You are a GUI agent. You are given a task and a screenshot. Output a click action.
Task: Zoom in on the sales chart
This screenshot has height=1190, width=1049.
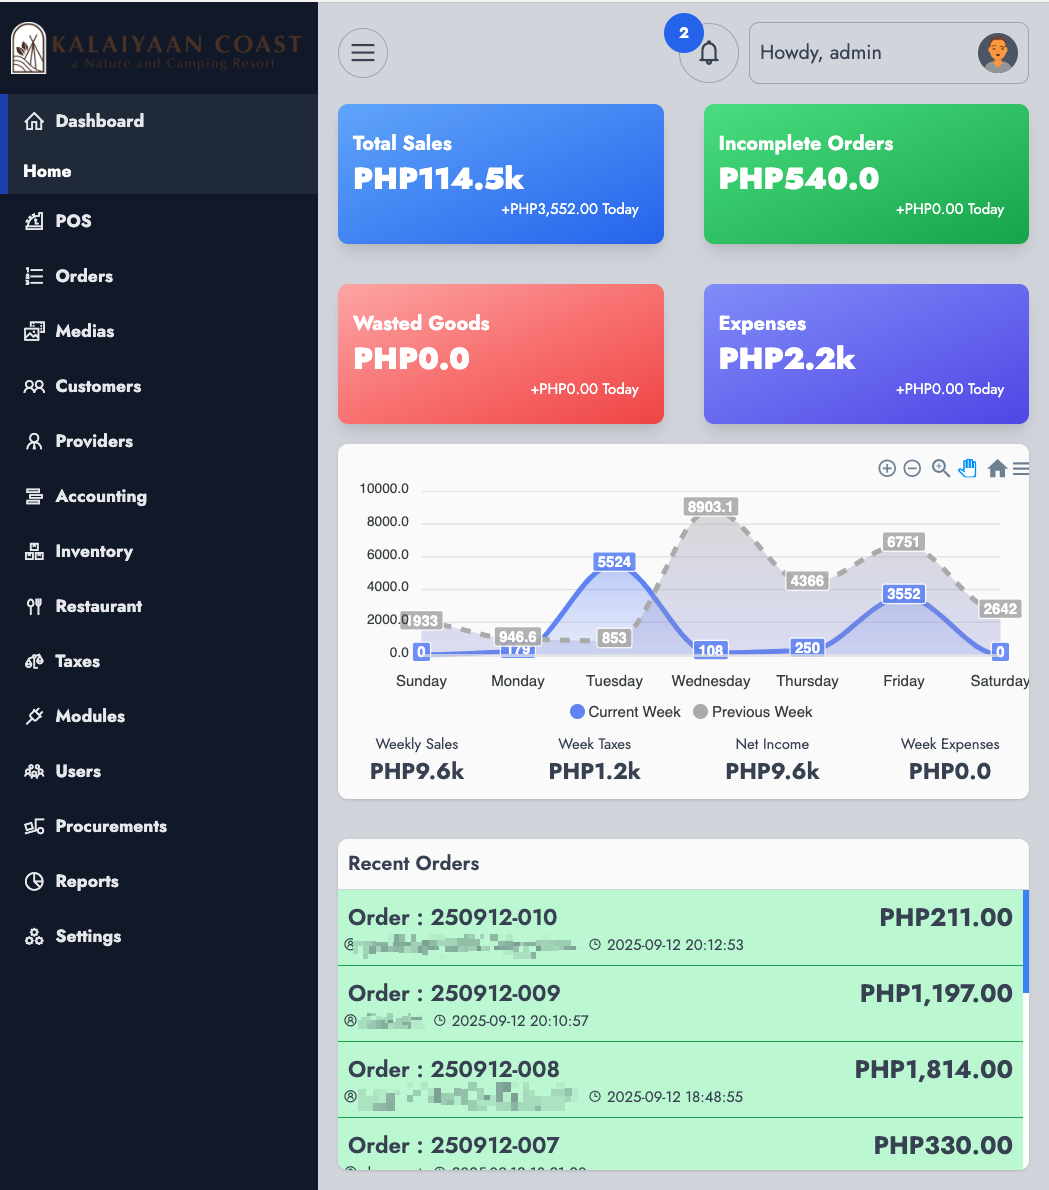tap(887, 467)
